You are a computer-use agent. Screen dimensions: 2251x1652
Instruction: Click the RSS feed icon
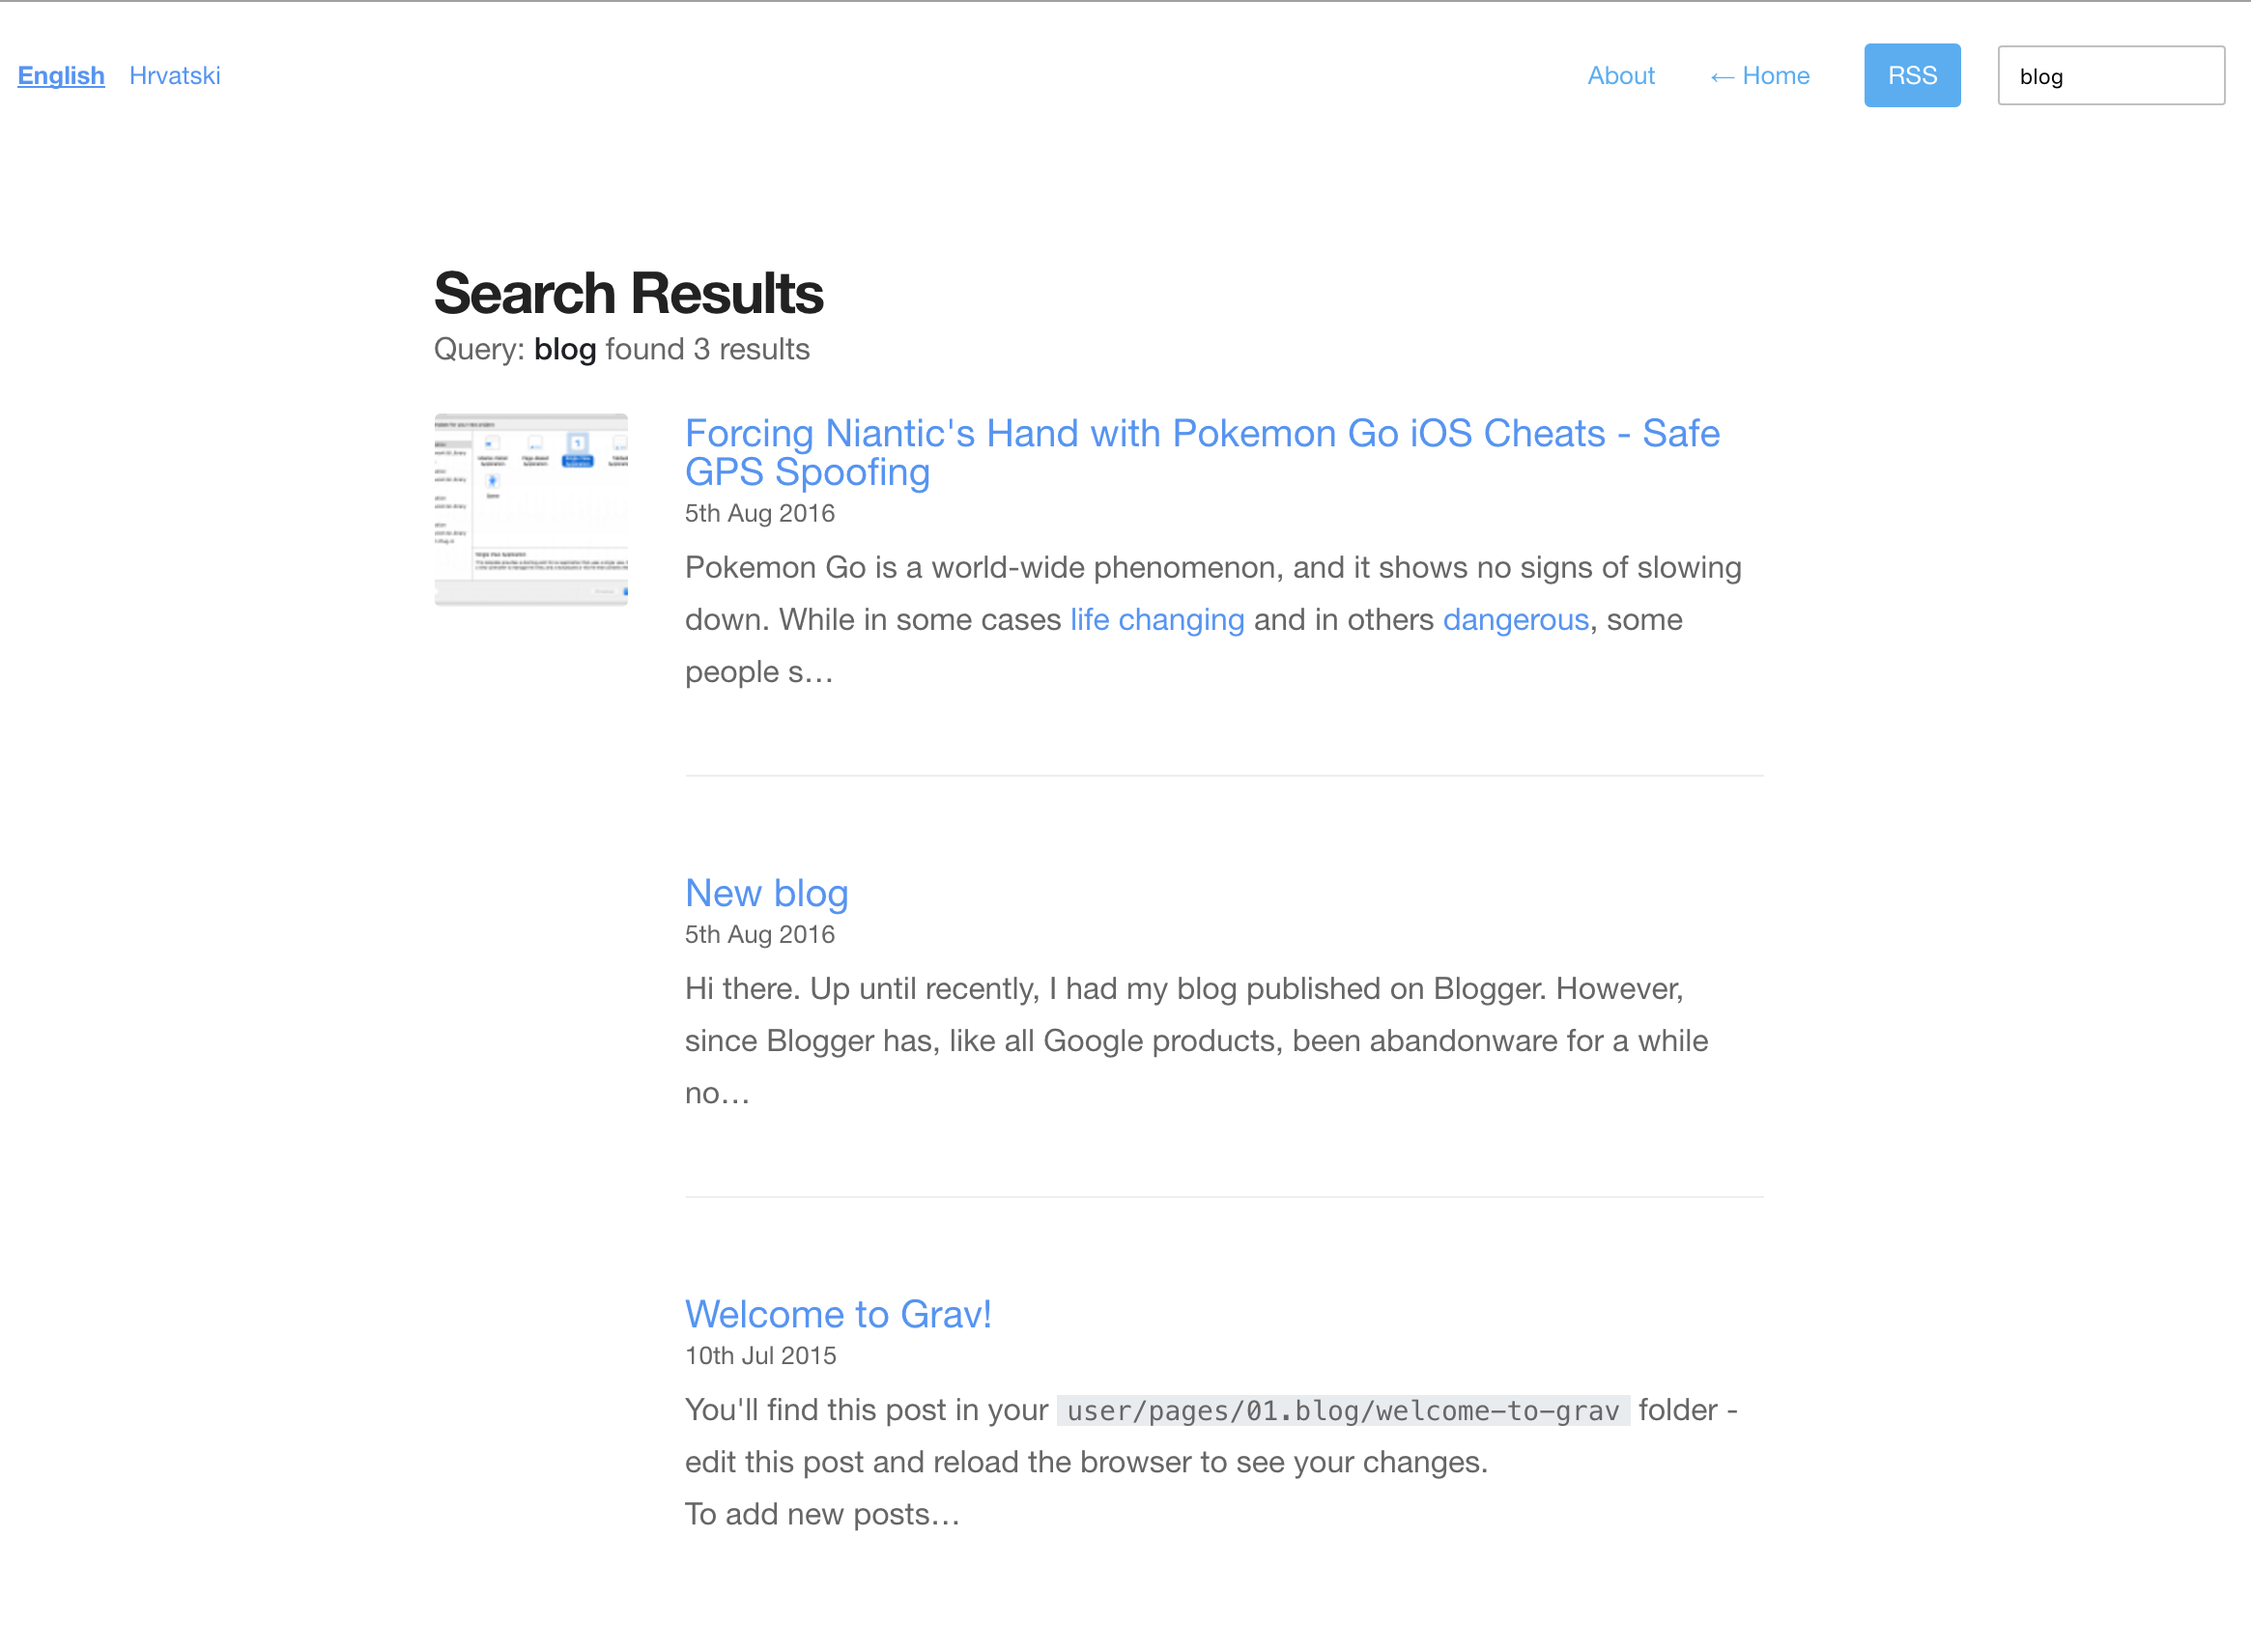(x=1910, y=75)
